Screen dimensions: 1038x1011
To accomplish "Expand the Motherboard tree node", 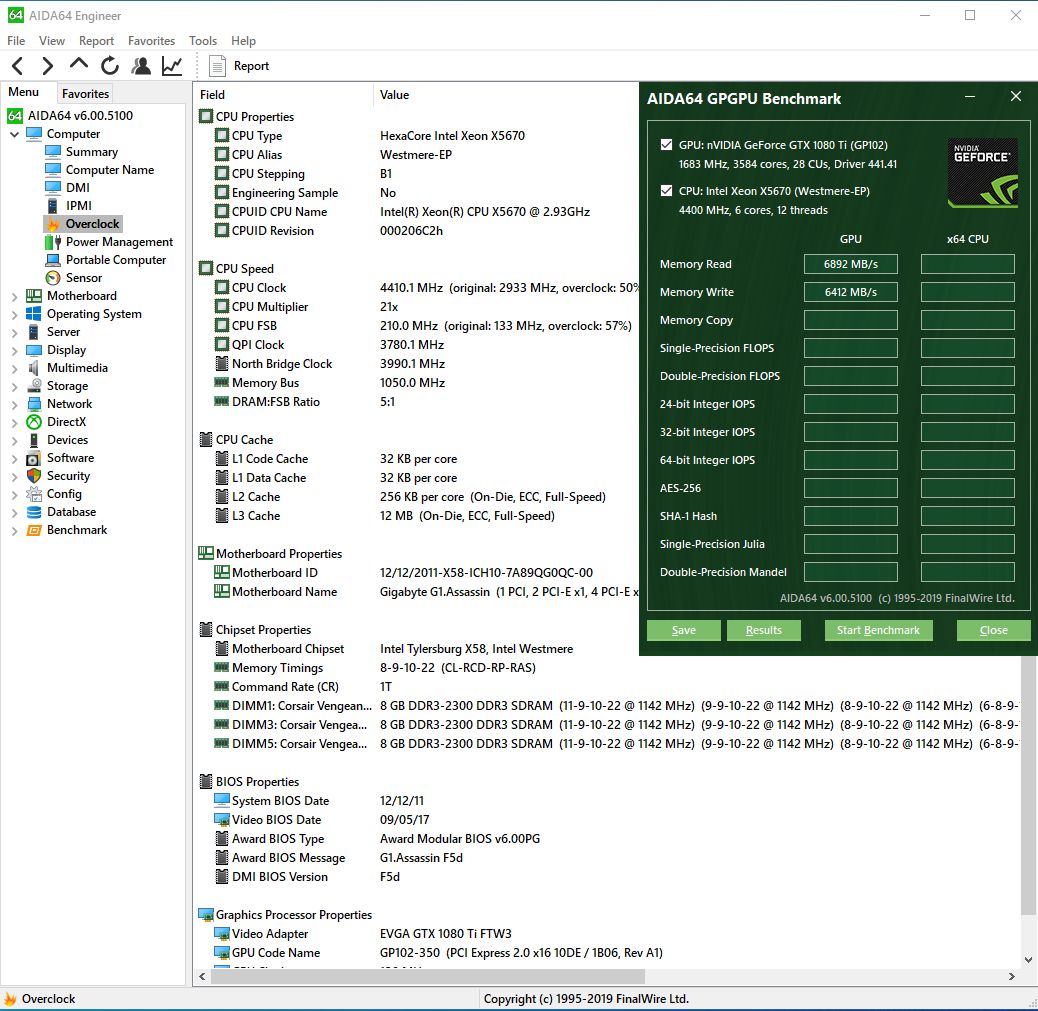I will coord(14,296).
